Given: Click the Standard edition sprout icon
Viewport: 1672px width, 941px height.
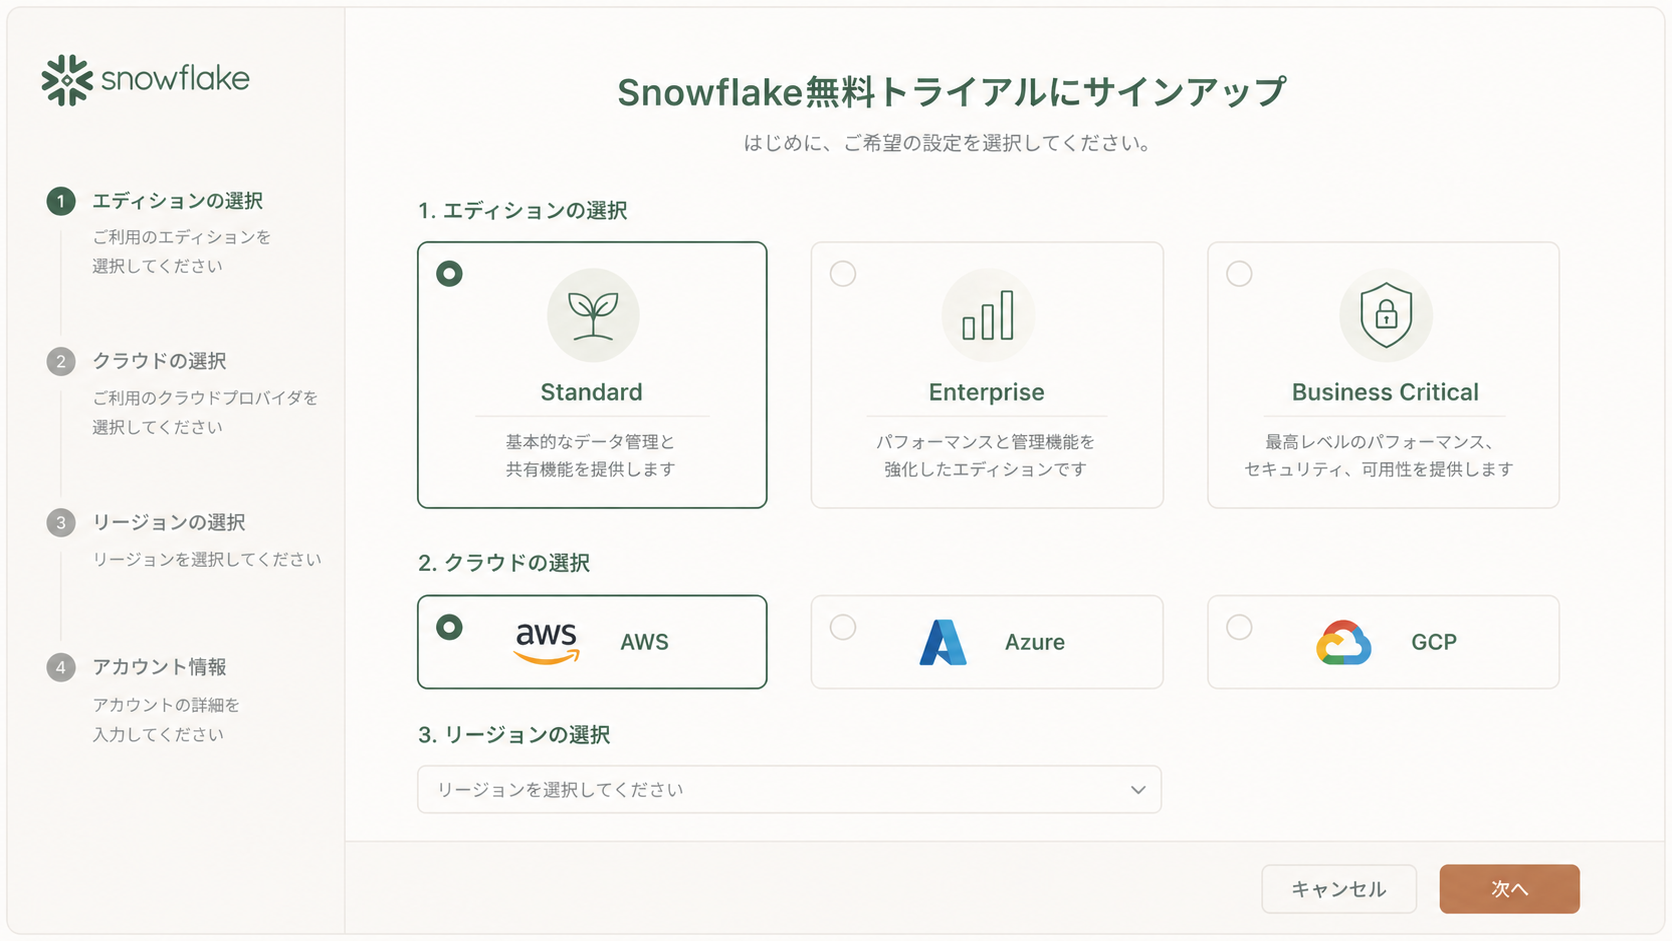Looking at the screenshot, I should coord(593,315).
